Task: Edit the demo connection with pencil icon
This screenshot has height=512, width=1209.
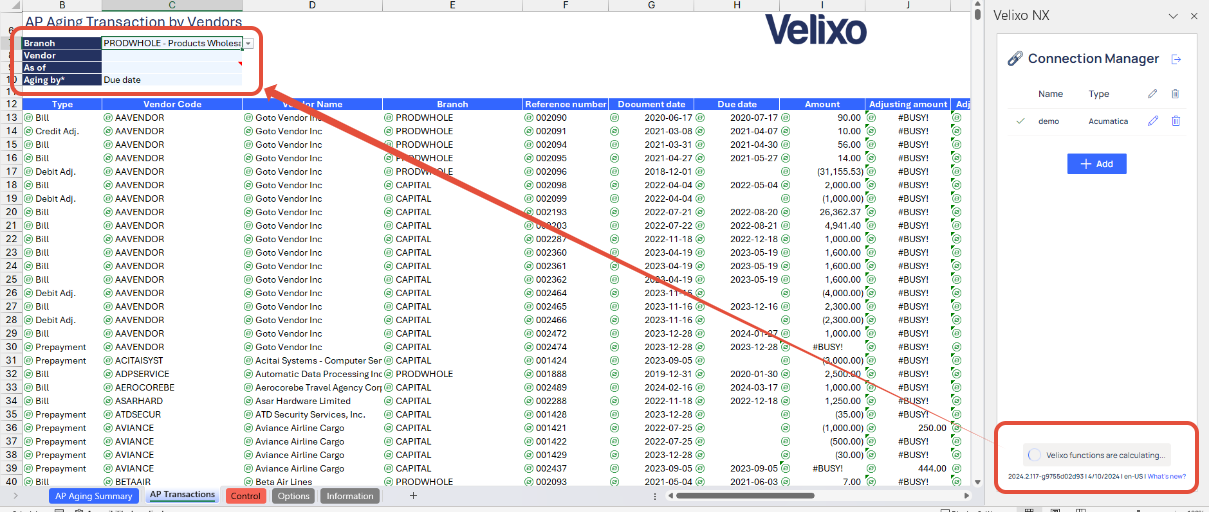Action: [1153, 121]
